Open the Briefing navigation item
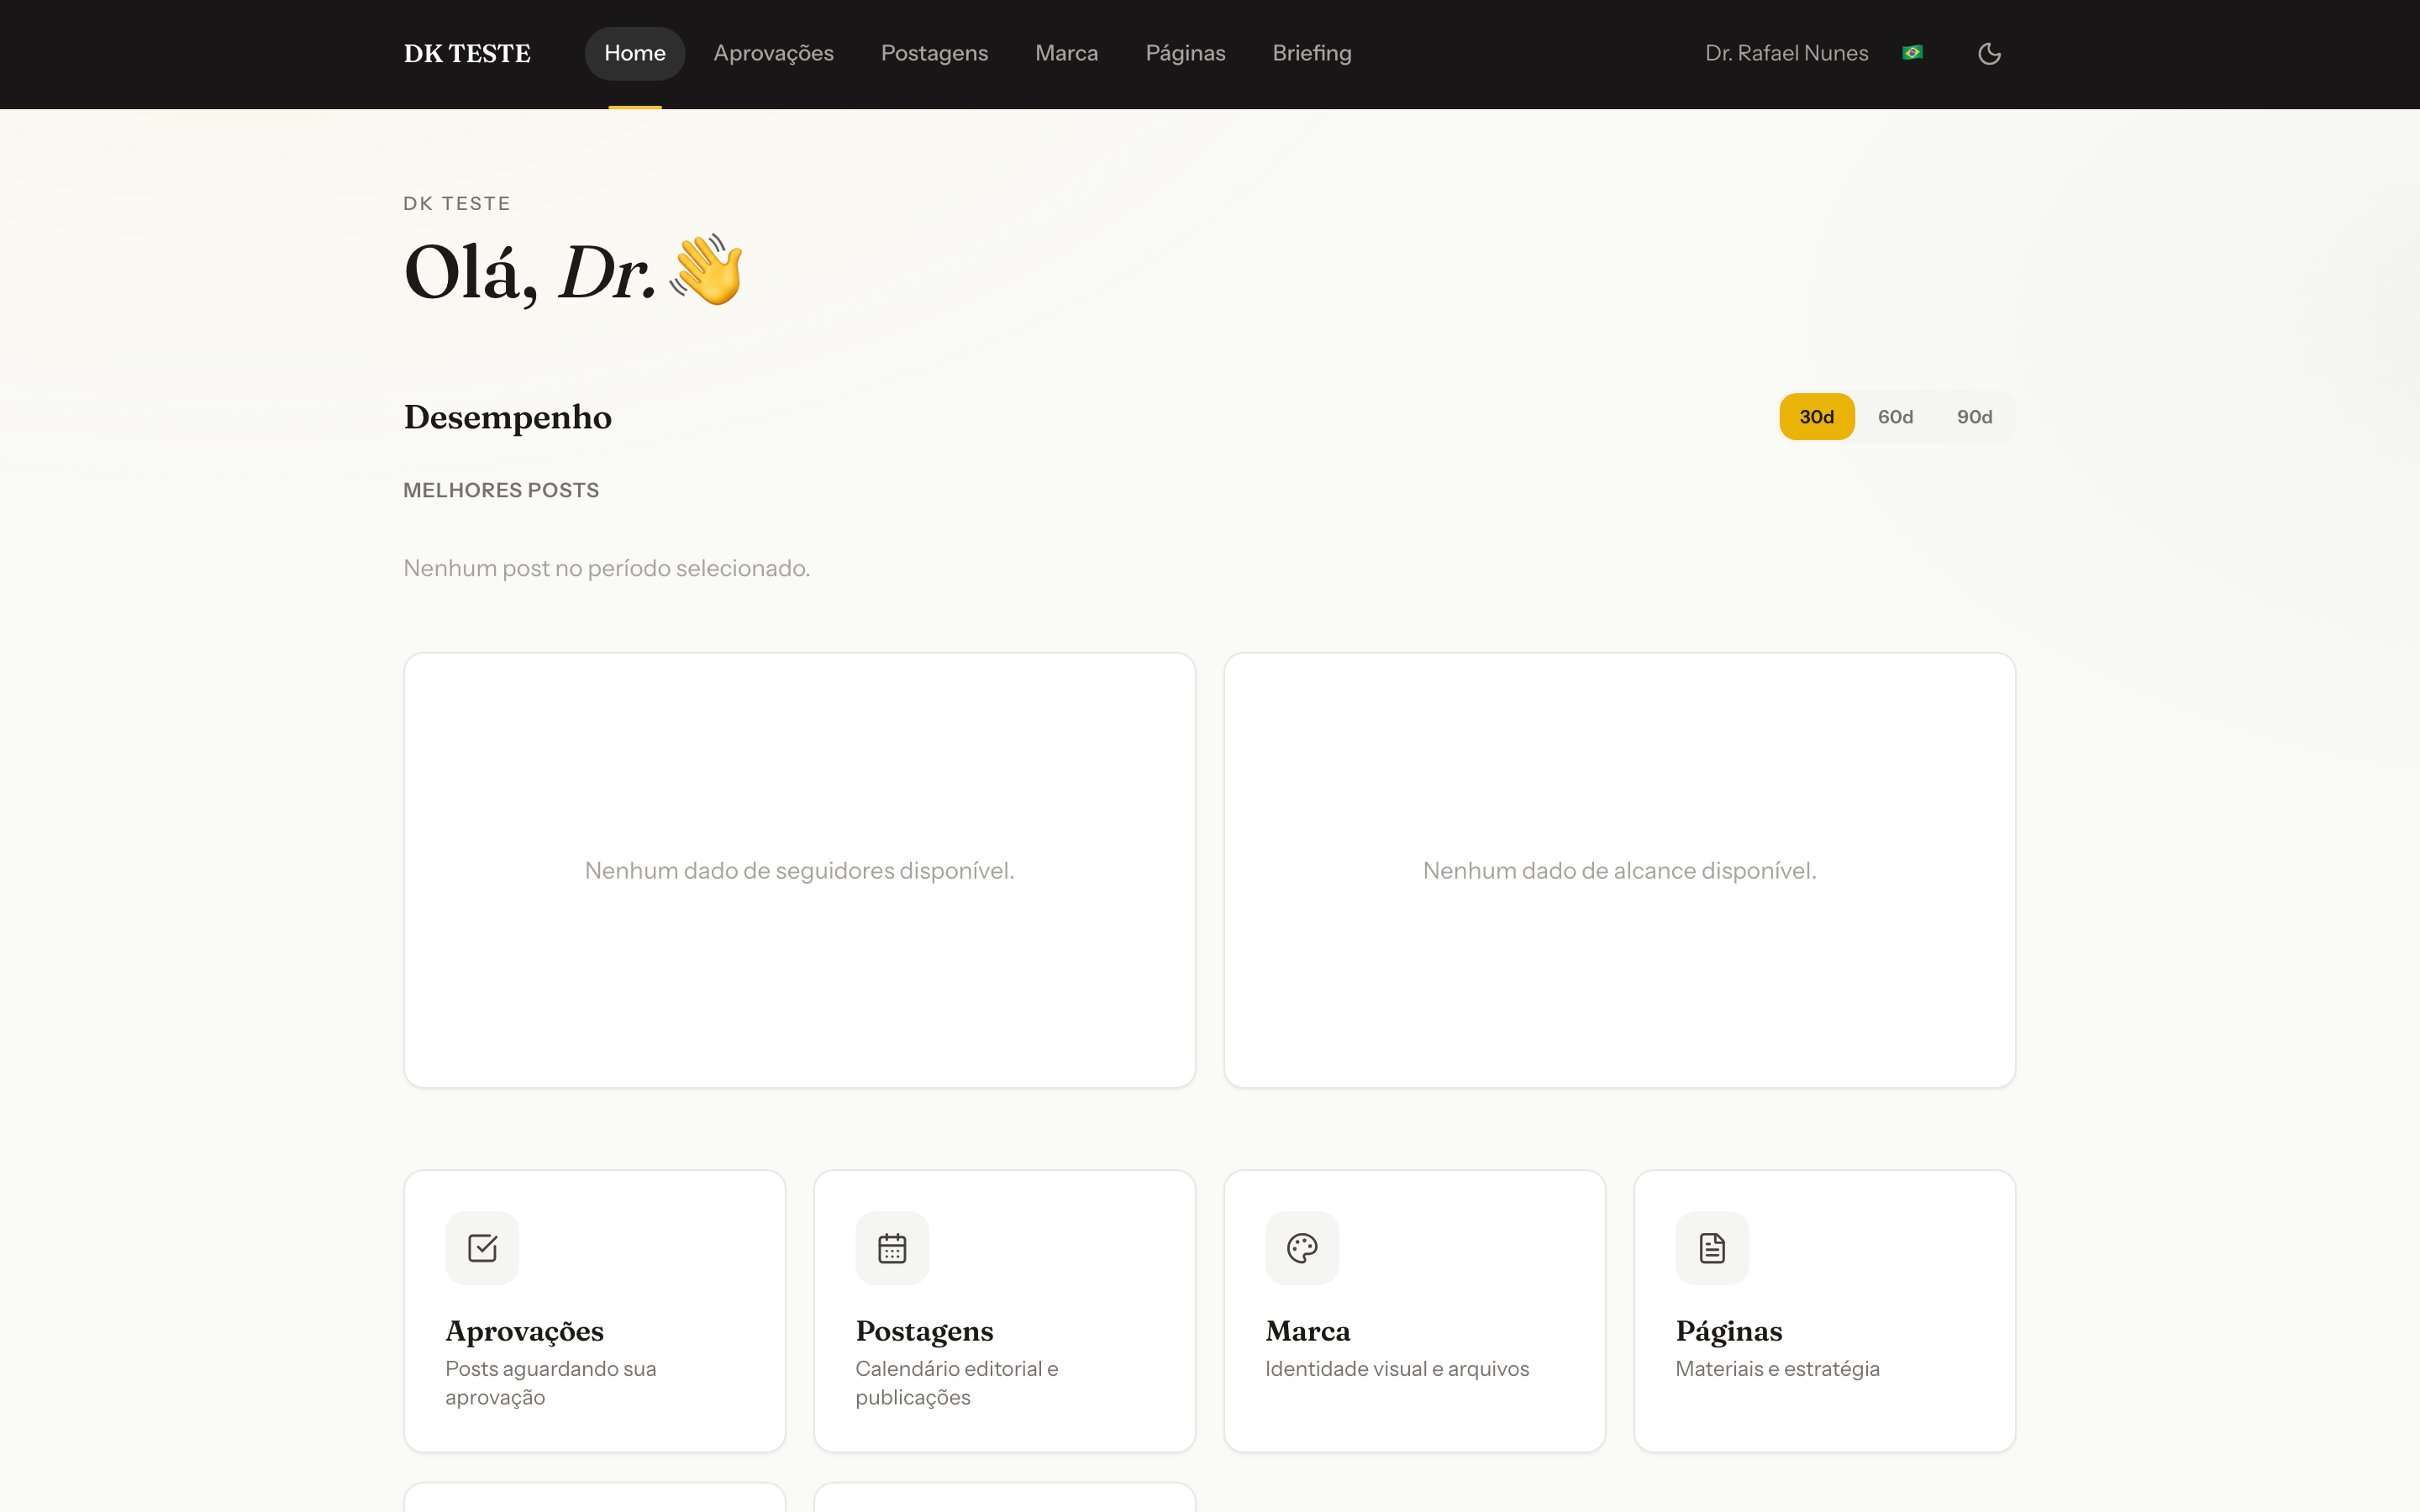 pyautogui.click(x=1312, y=53)
